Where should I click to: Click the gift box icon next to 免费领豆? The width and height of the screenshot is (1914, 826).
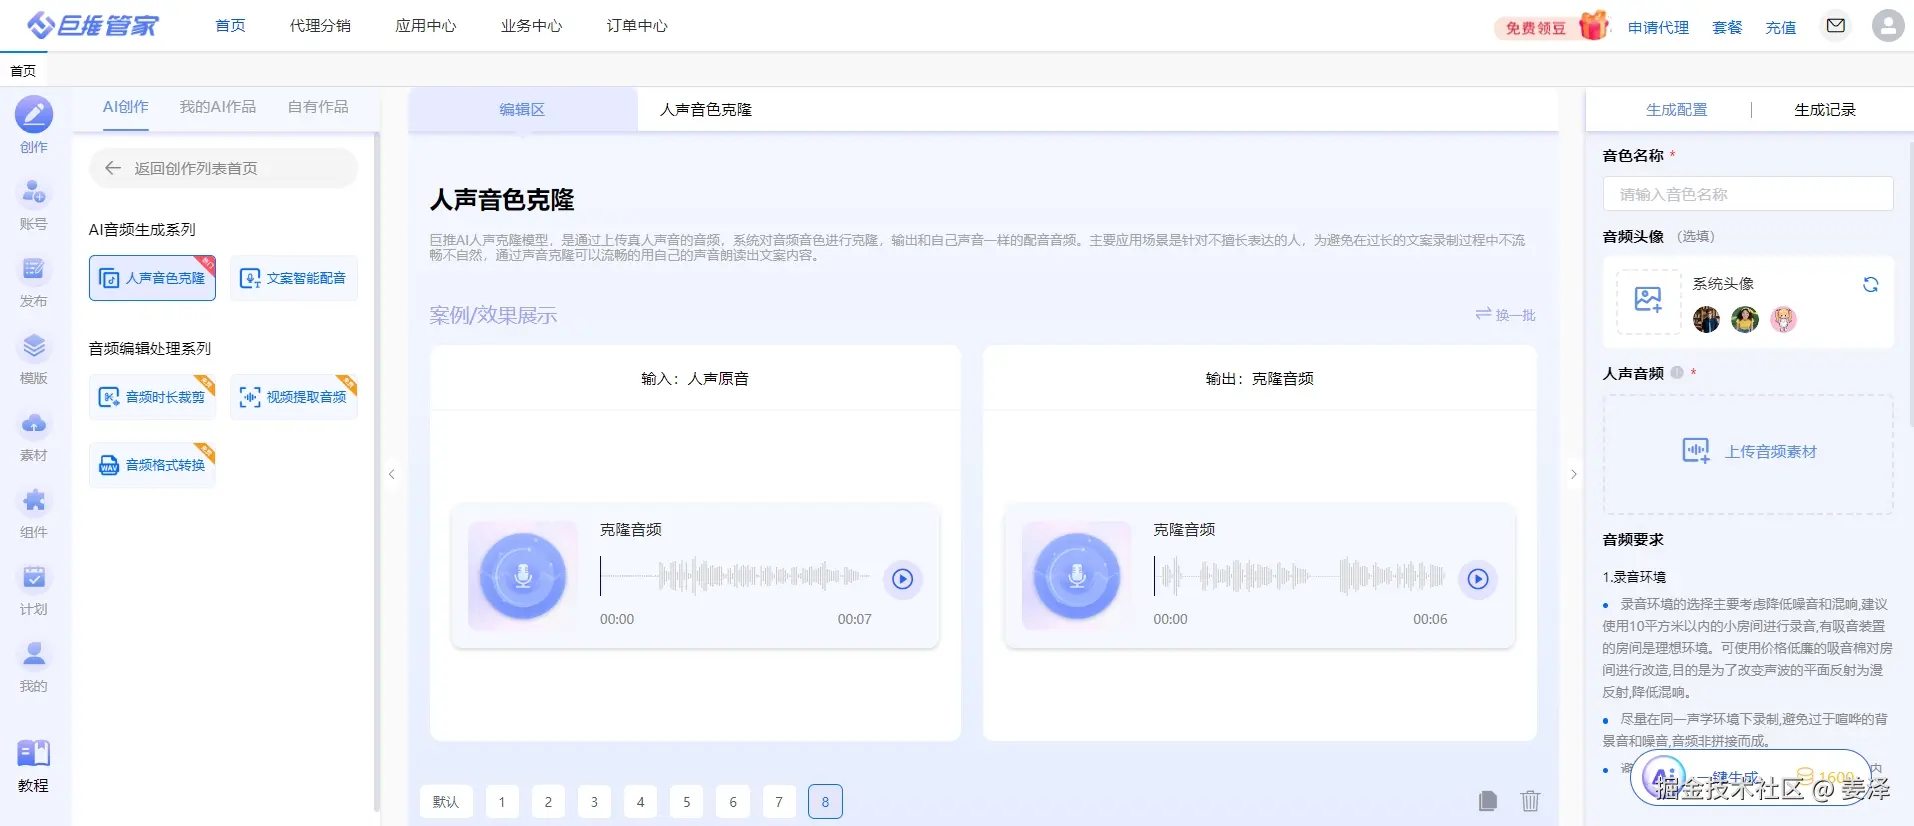[x=1593, y=25]
